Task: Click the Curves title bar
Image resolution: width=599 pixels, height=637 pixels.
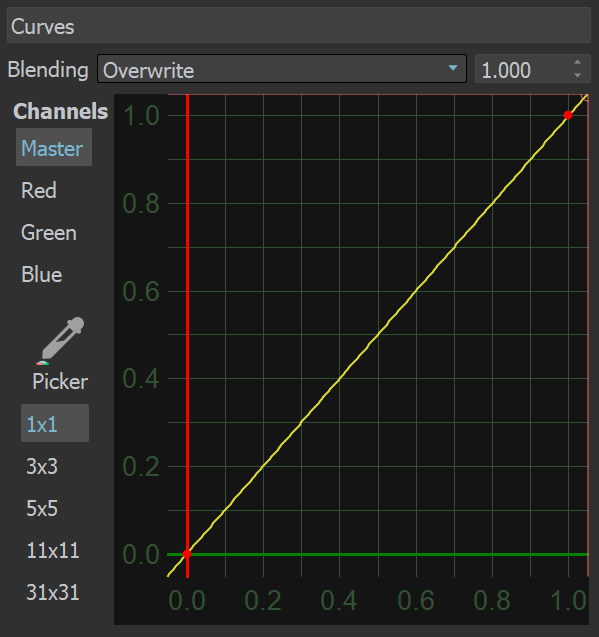Action: pyautogui.click(x=299, y=25)
